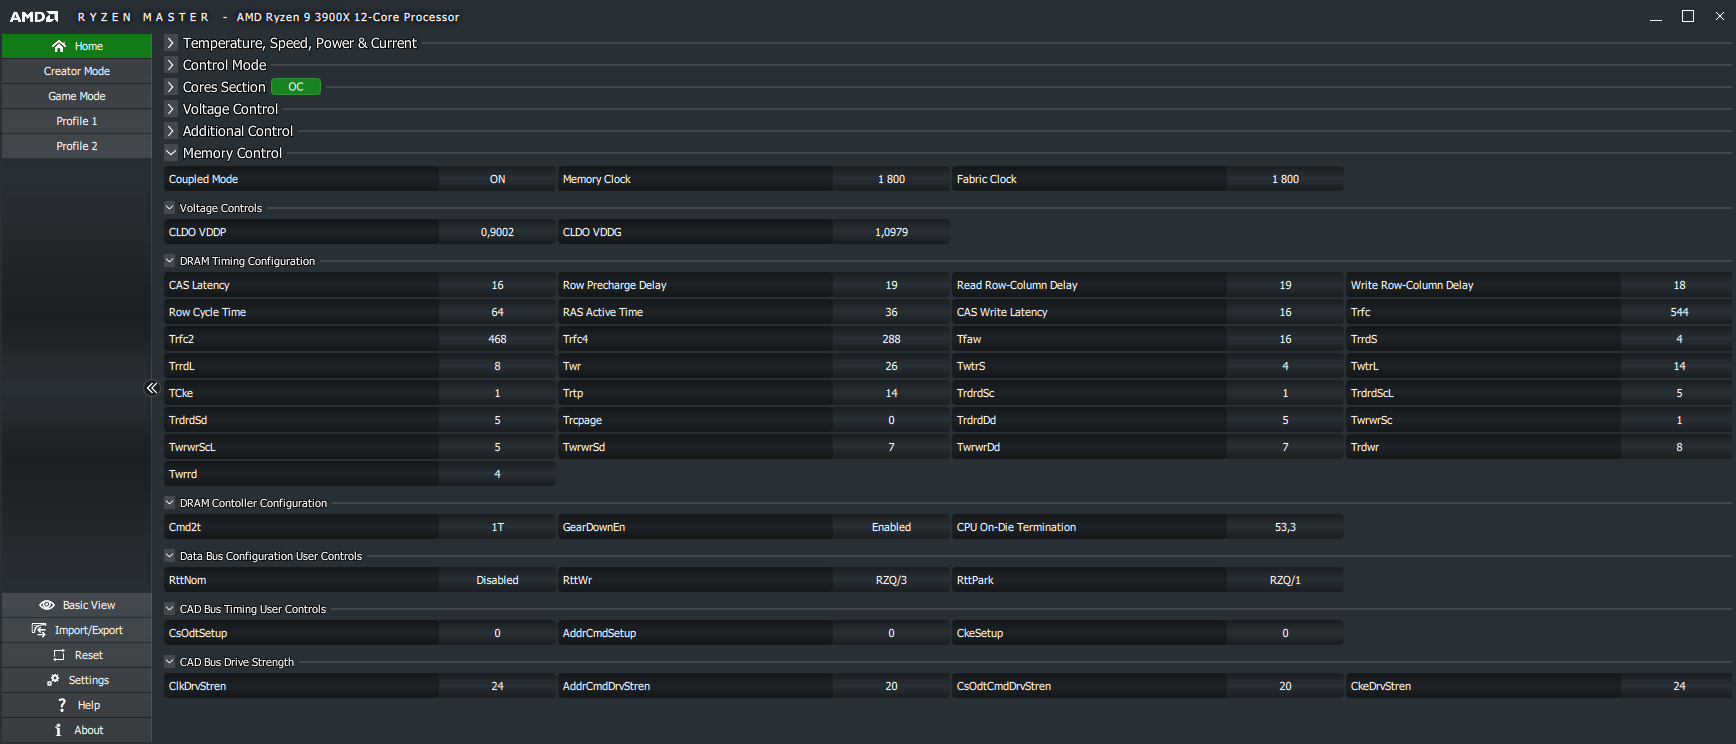Select Profile 1
The image size is (1736, 744).
point(77,121)
